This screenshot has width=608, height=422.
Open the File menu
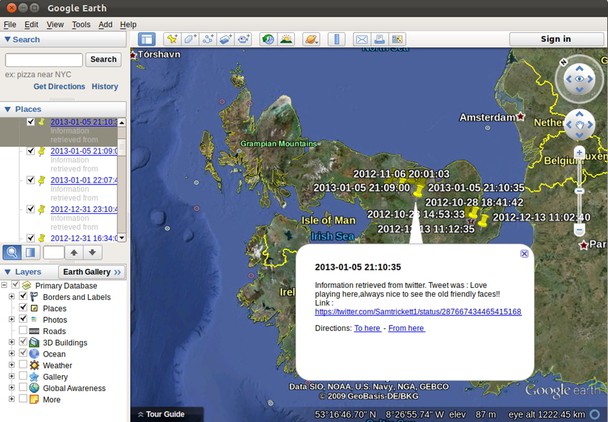pos(10,24)
